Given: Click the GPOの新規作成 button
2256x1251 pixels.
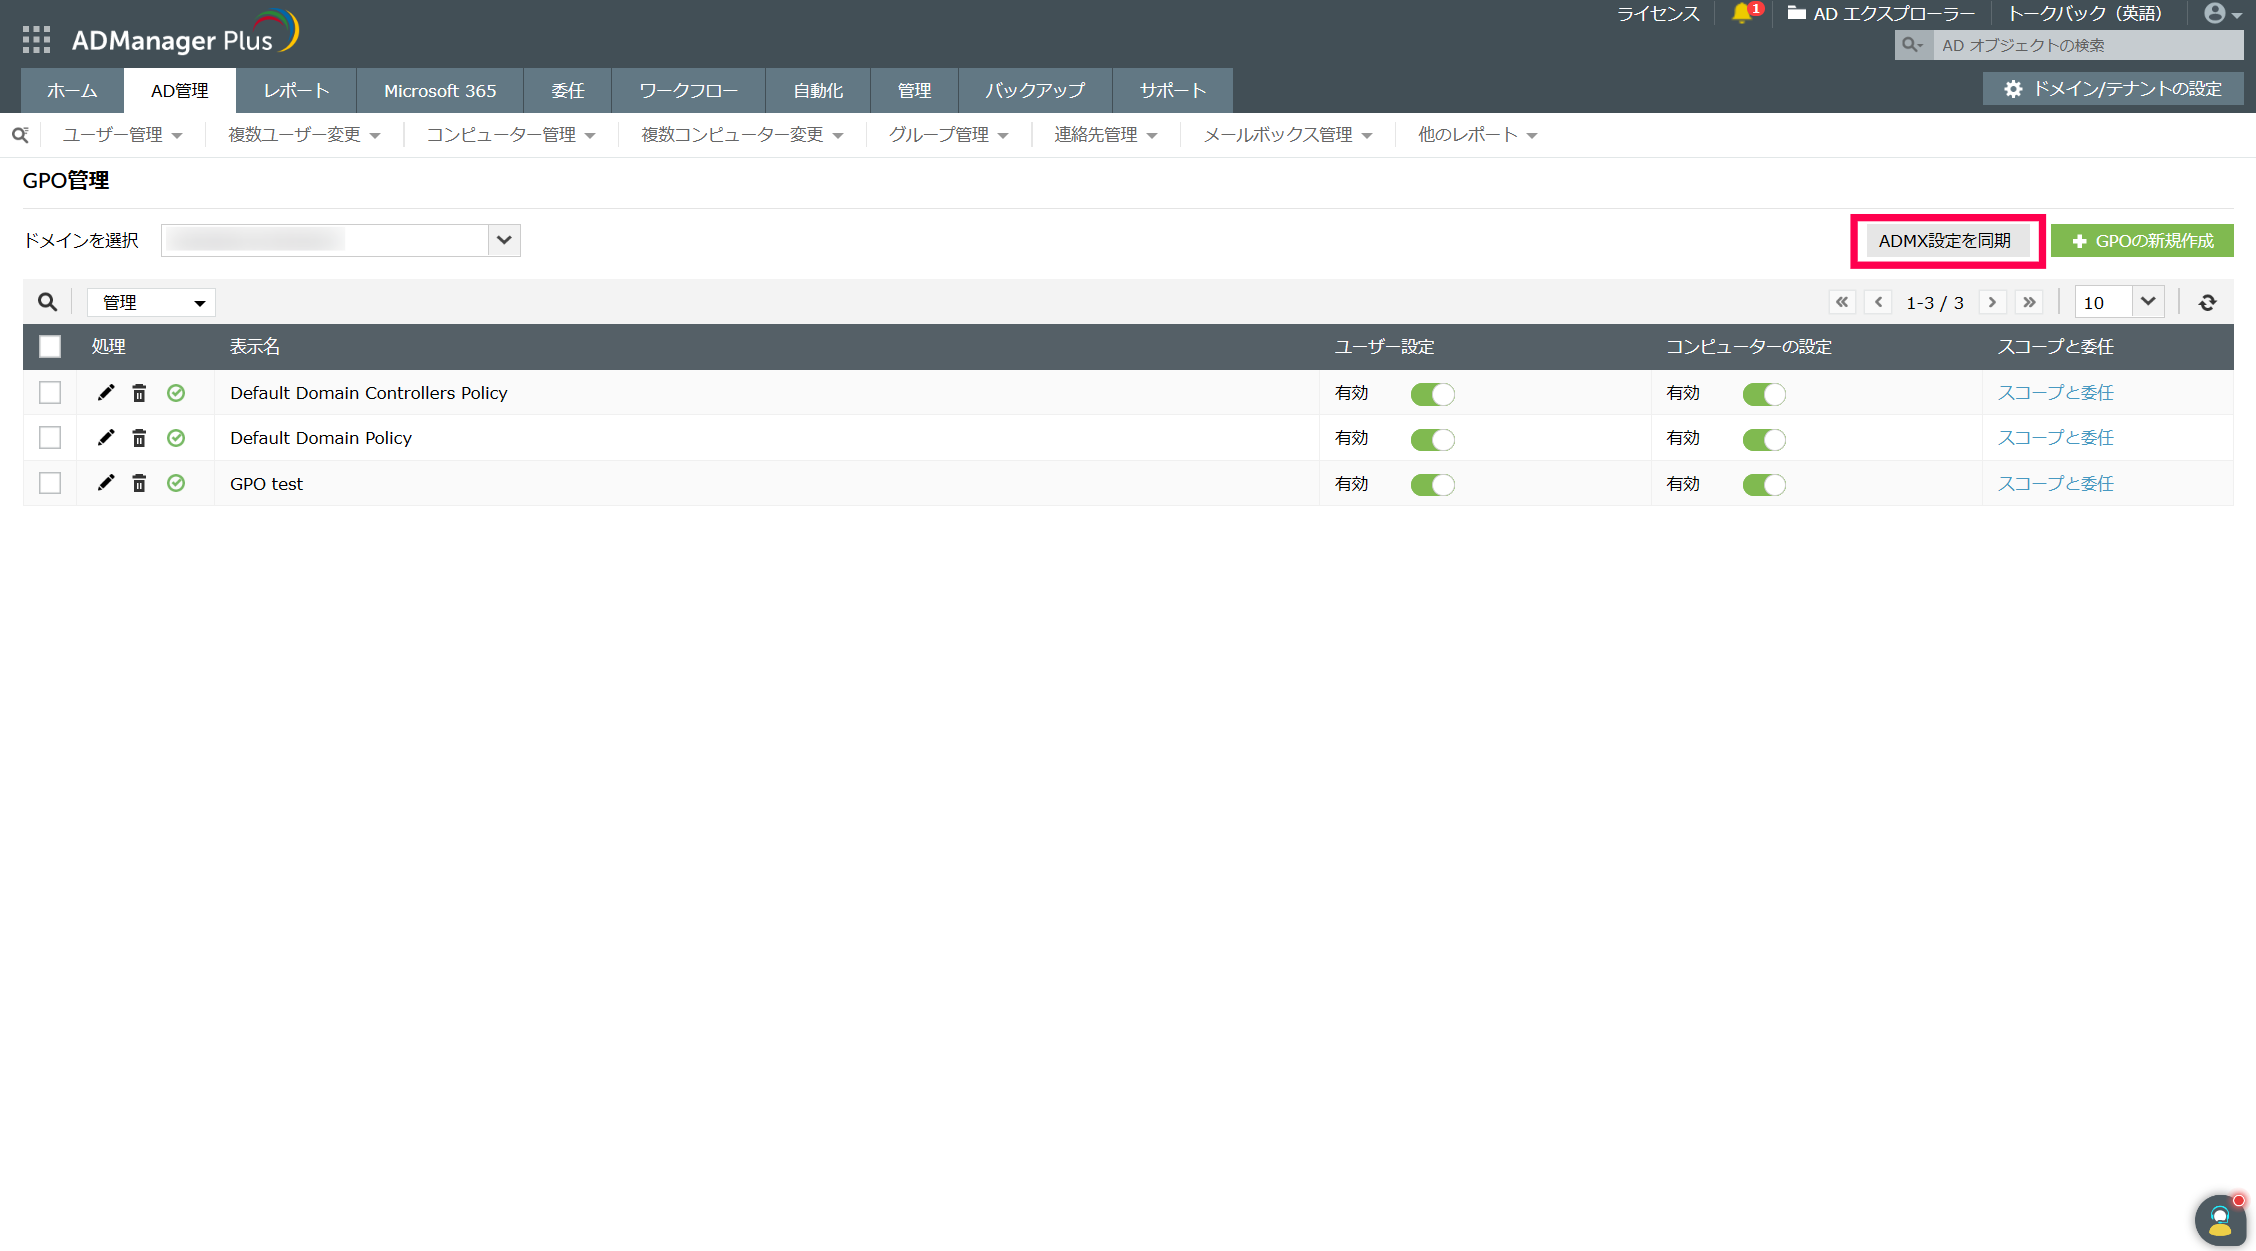Looking at the screenshot, I should (x=2142, y=241).
